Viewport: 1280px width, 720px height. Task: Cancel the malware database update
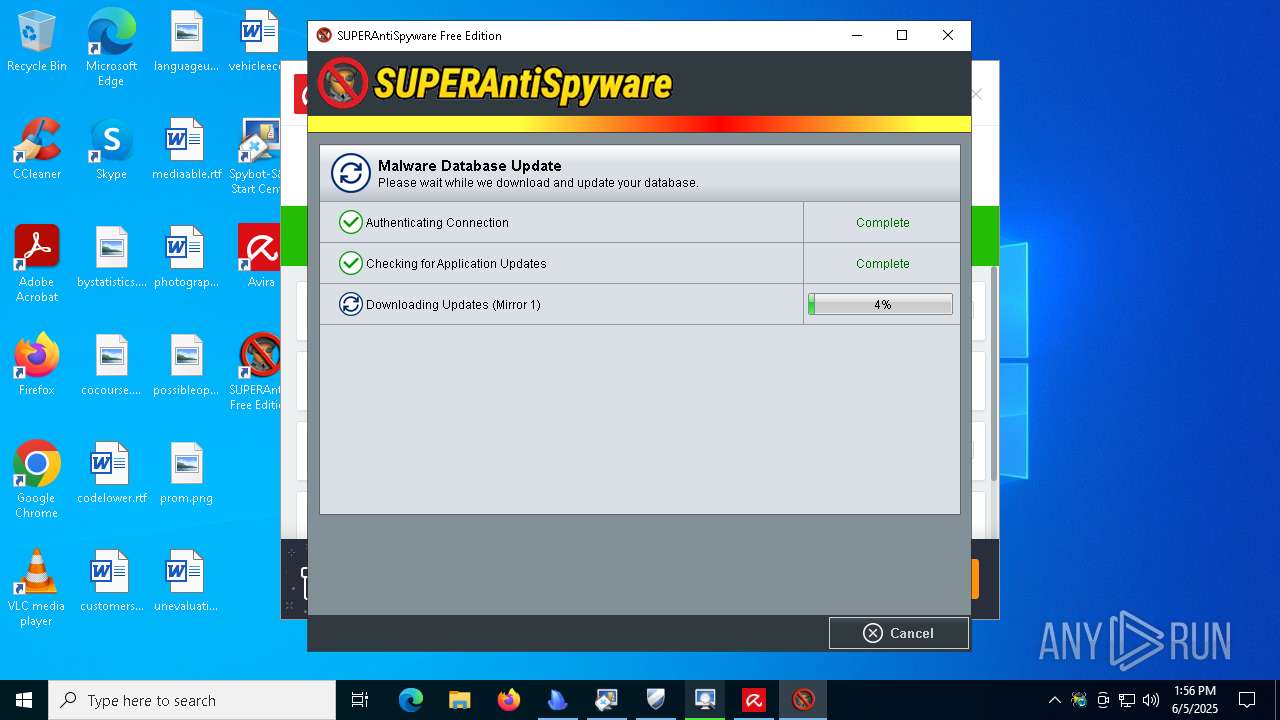[898, 633]
